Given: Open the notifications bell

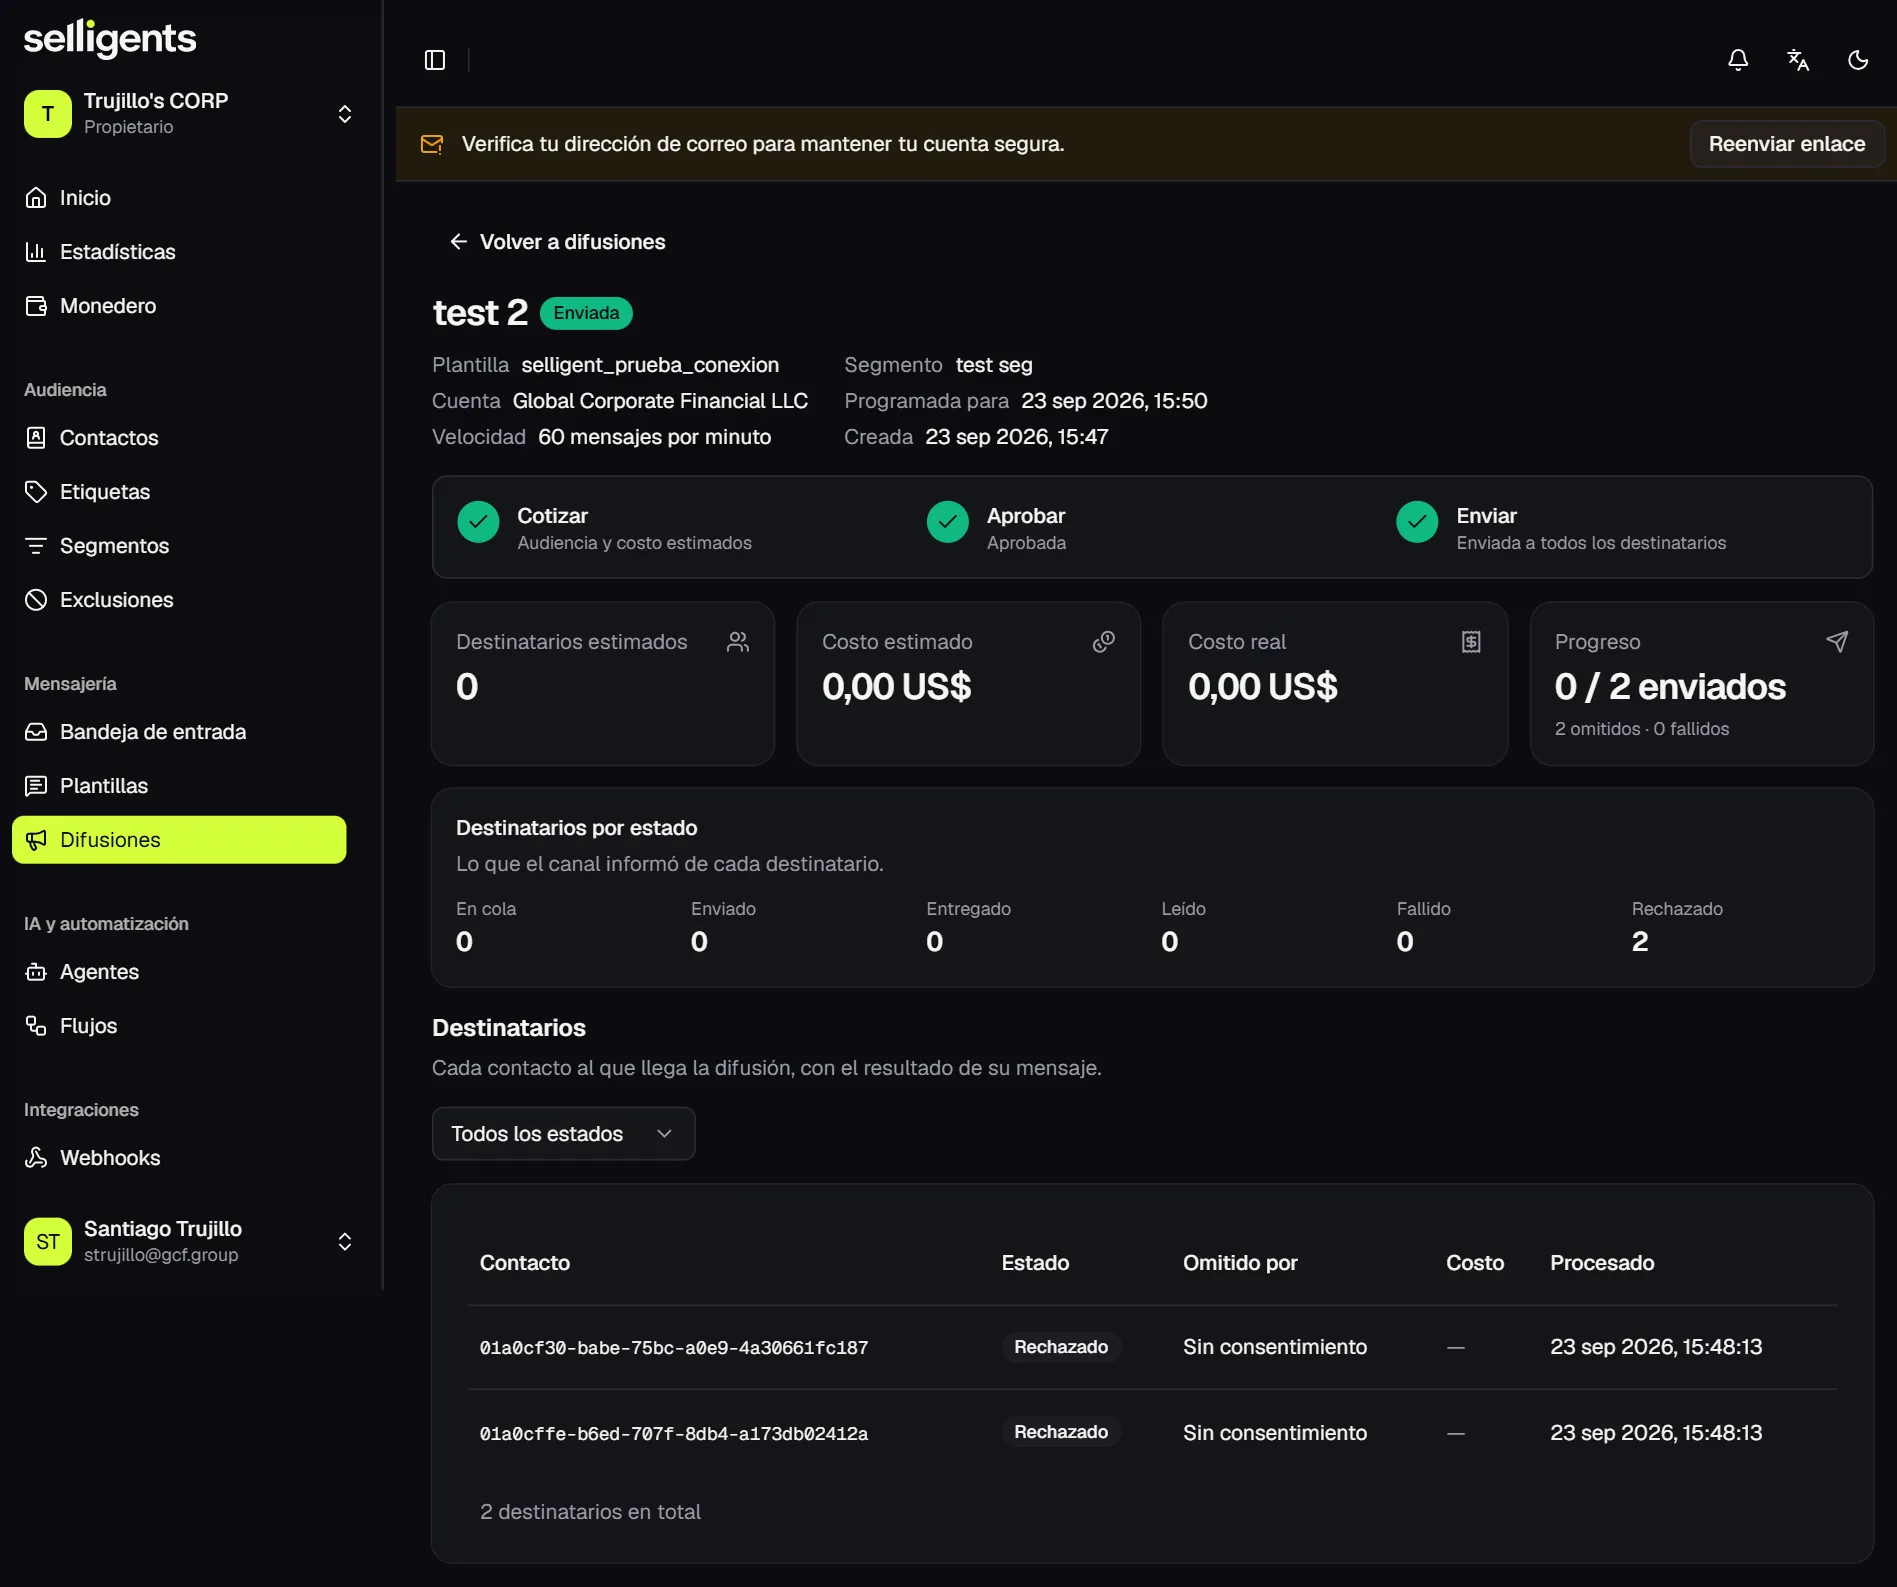Looking at the screenshot, I should (1738, 60).
